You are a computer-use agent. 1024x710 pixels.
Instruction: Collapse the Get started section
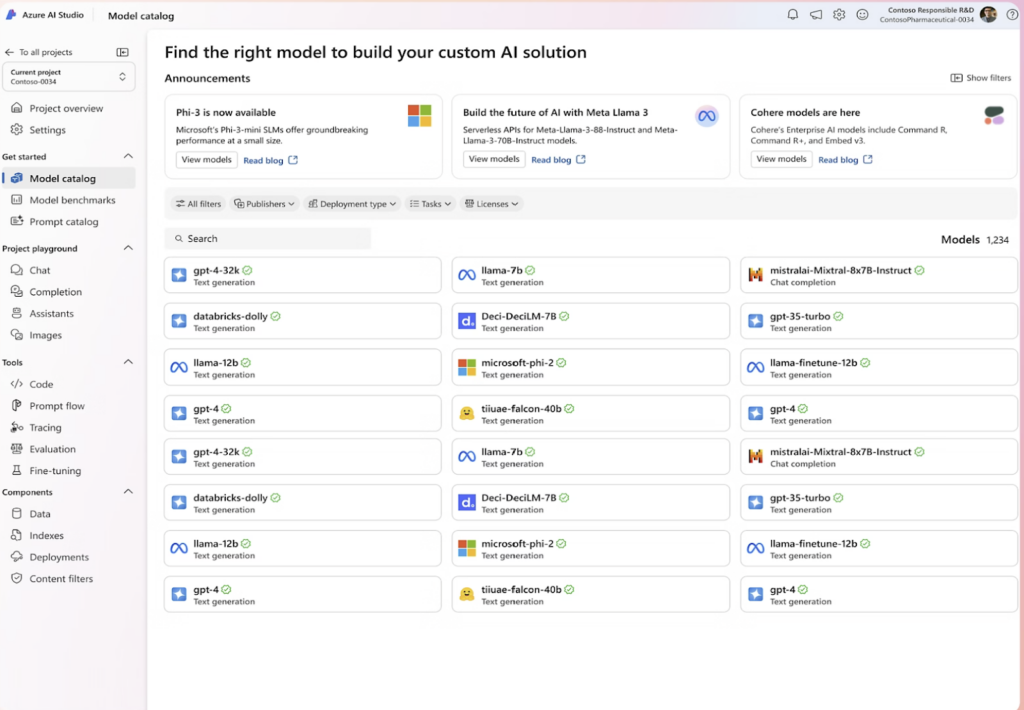(x=128, y=156)
